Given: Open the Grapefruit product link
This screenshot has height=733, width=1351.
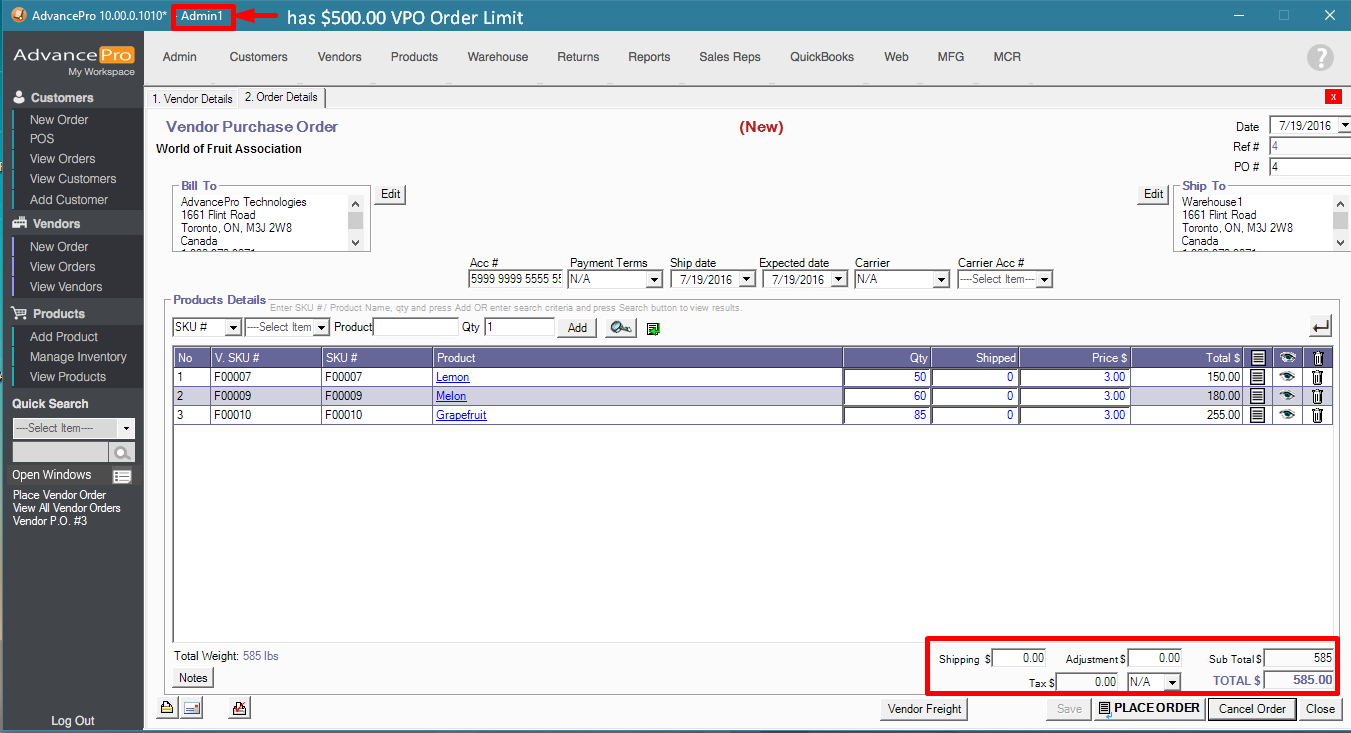Looking at the screenshot, I should [461, 415].
